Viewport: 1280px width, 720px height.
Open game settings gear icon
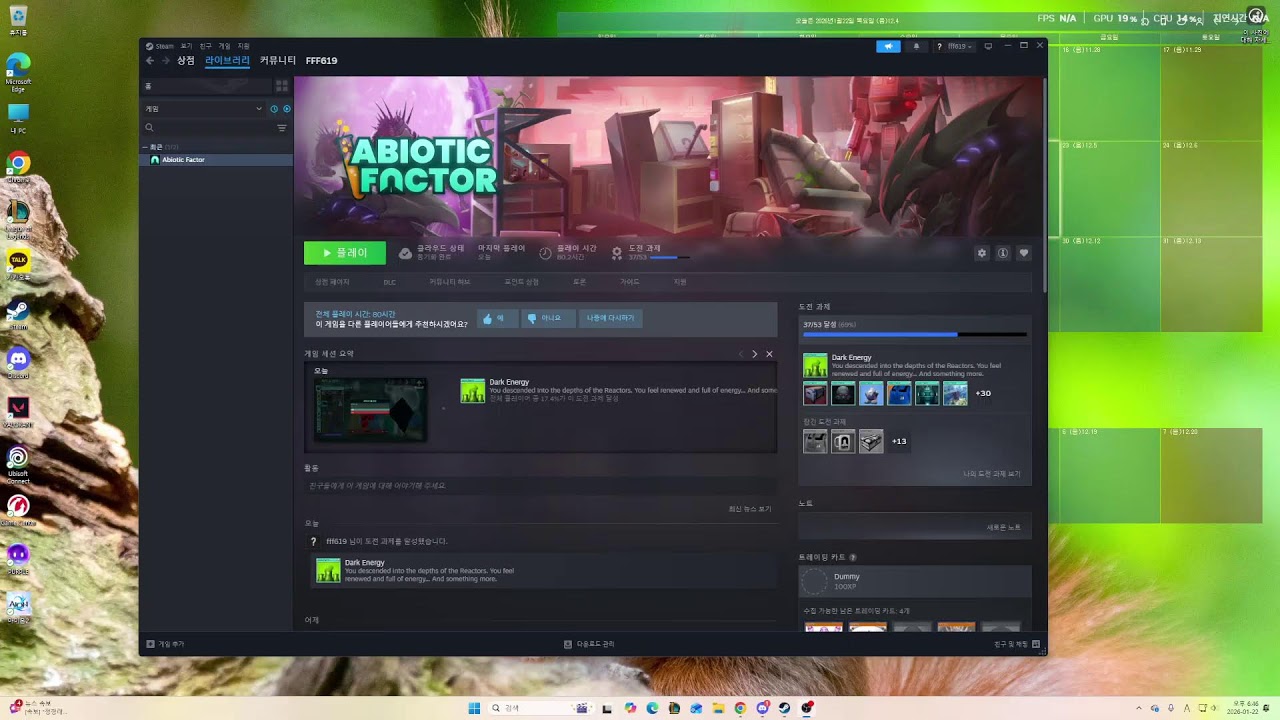[982, 253]
